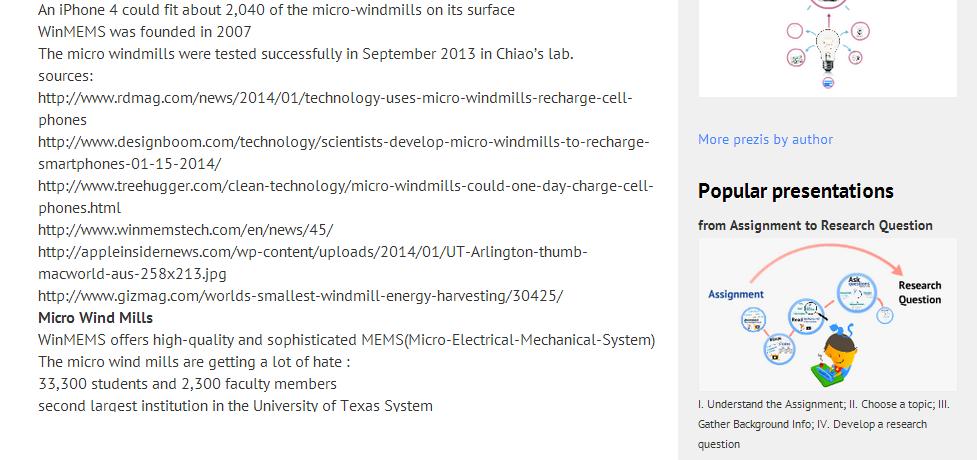Click the 'sources:' label in the transcript
The image size is (977, 460).
[x=65, y=76]
